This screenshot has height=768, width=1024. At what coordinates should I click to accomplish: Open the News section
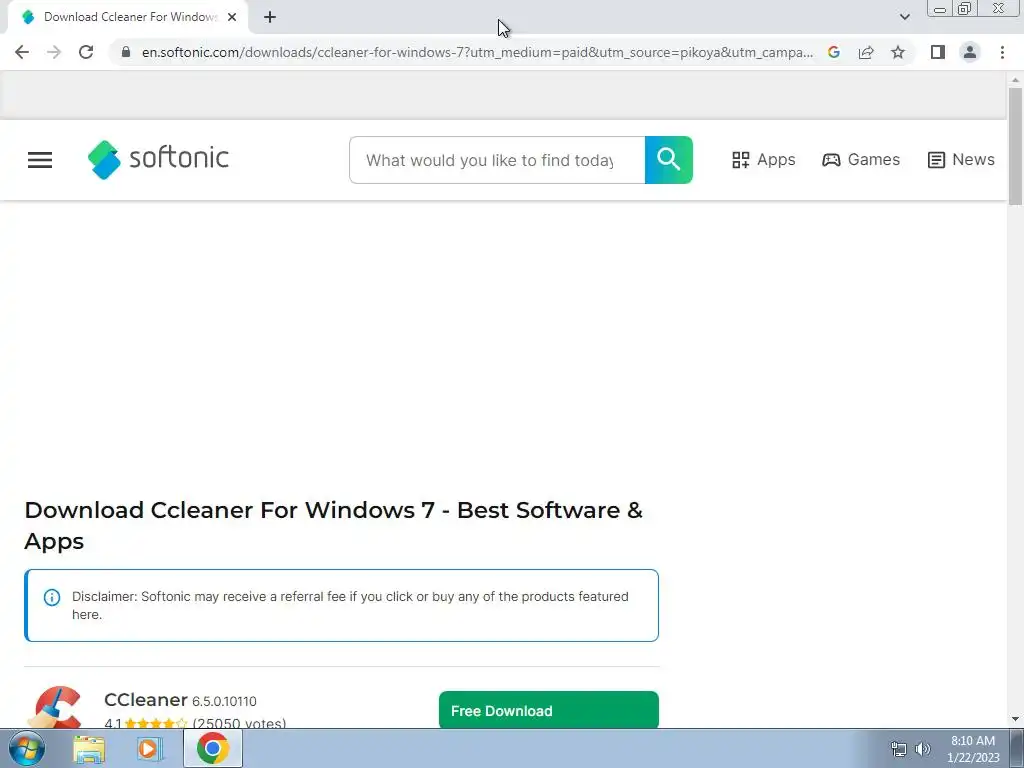tap(961, 160)
